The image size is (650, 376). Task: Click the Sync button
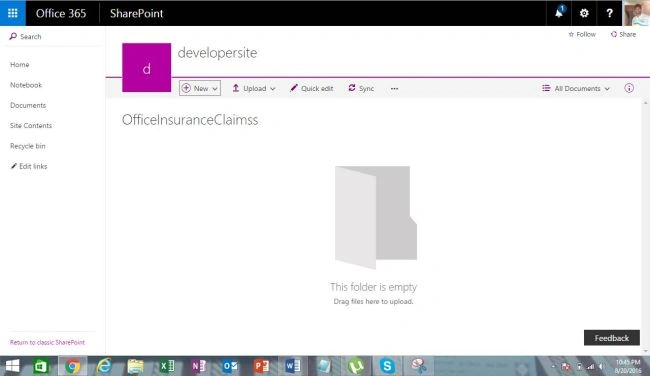click(x=361, y=88)
